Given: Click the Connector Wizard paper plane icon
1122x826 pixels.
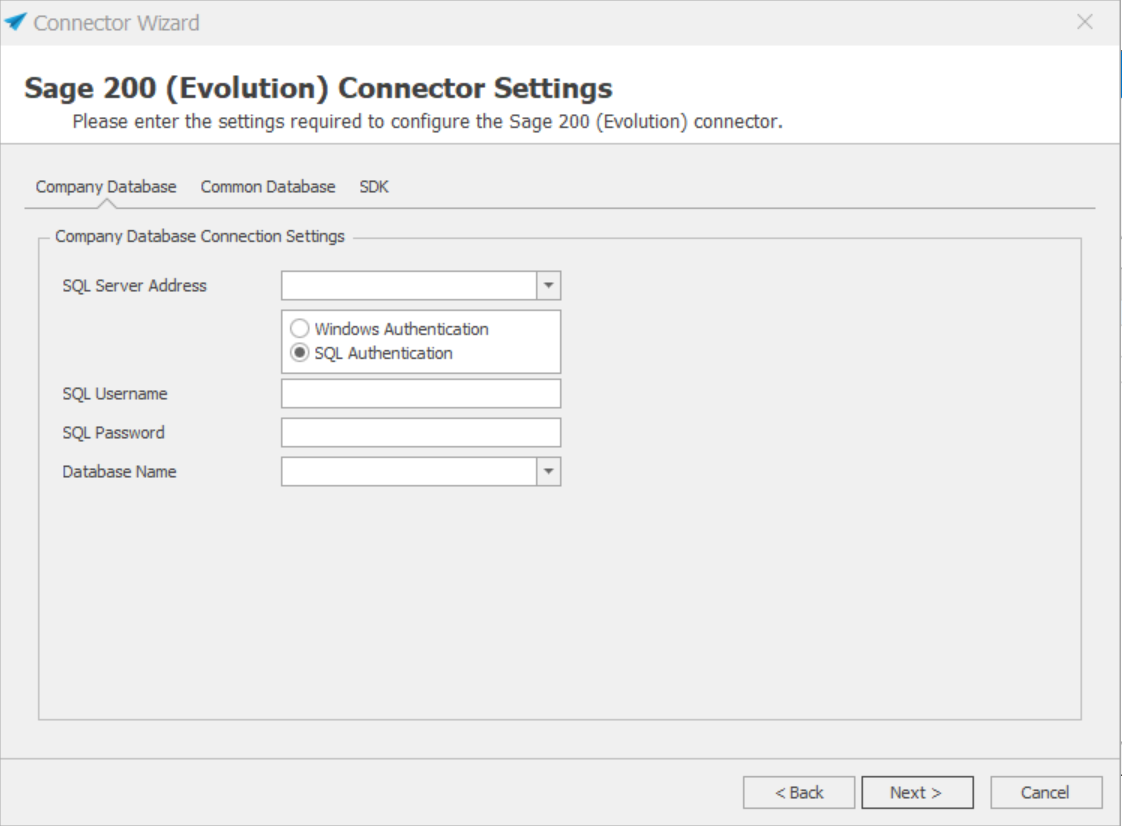Looking at the screenshot, I should (15, 22).
